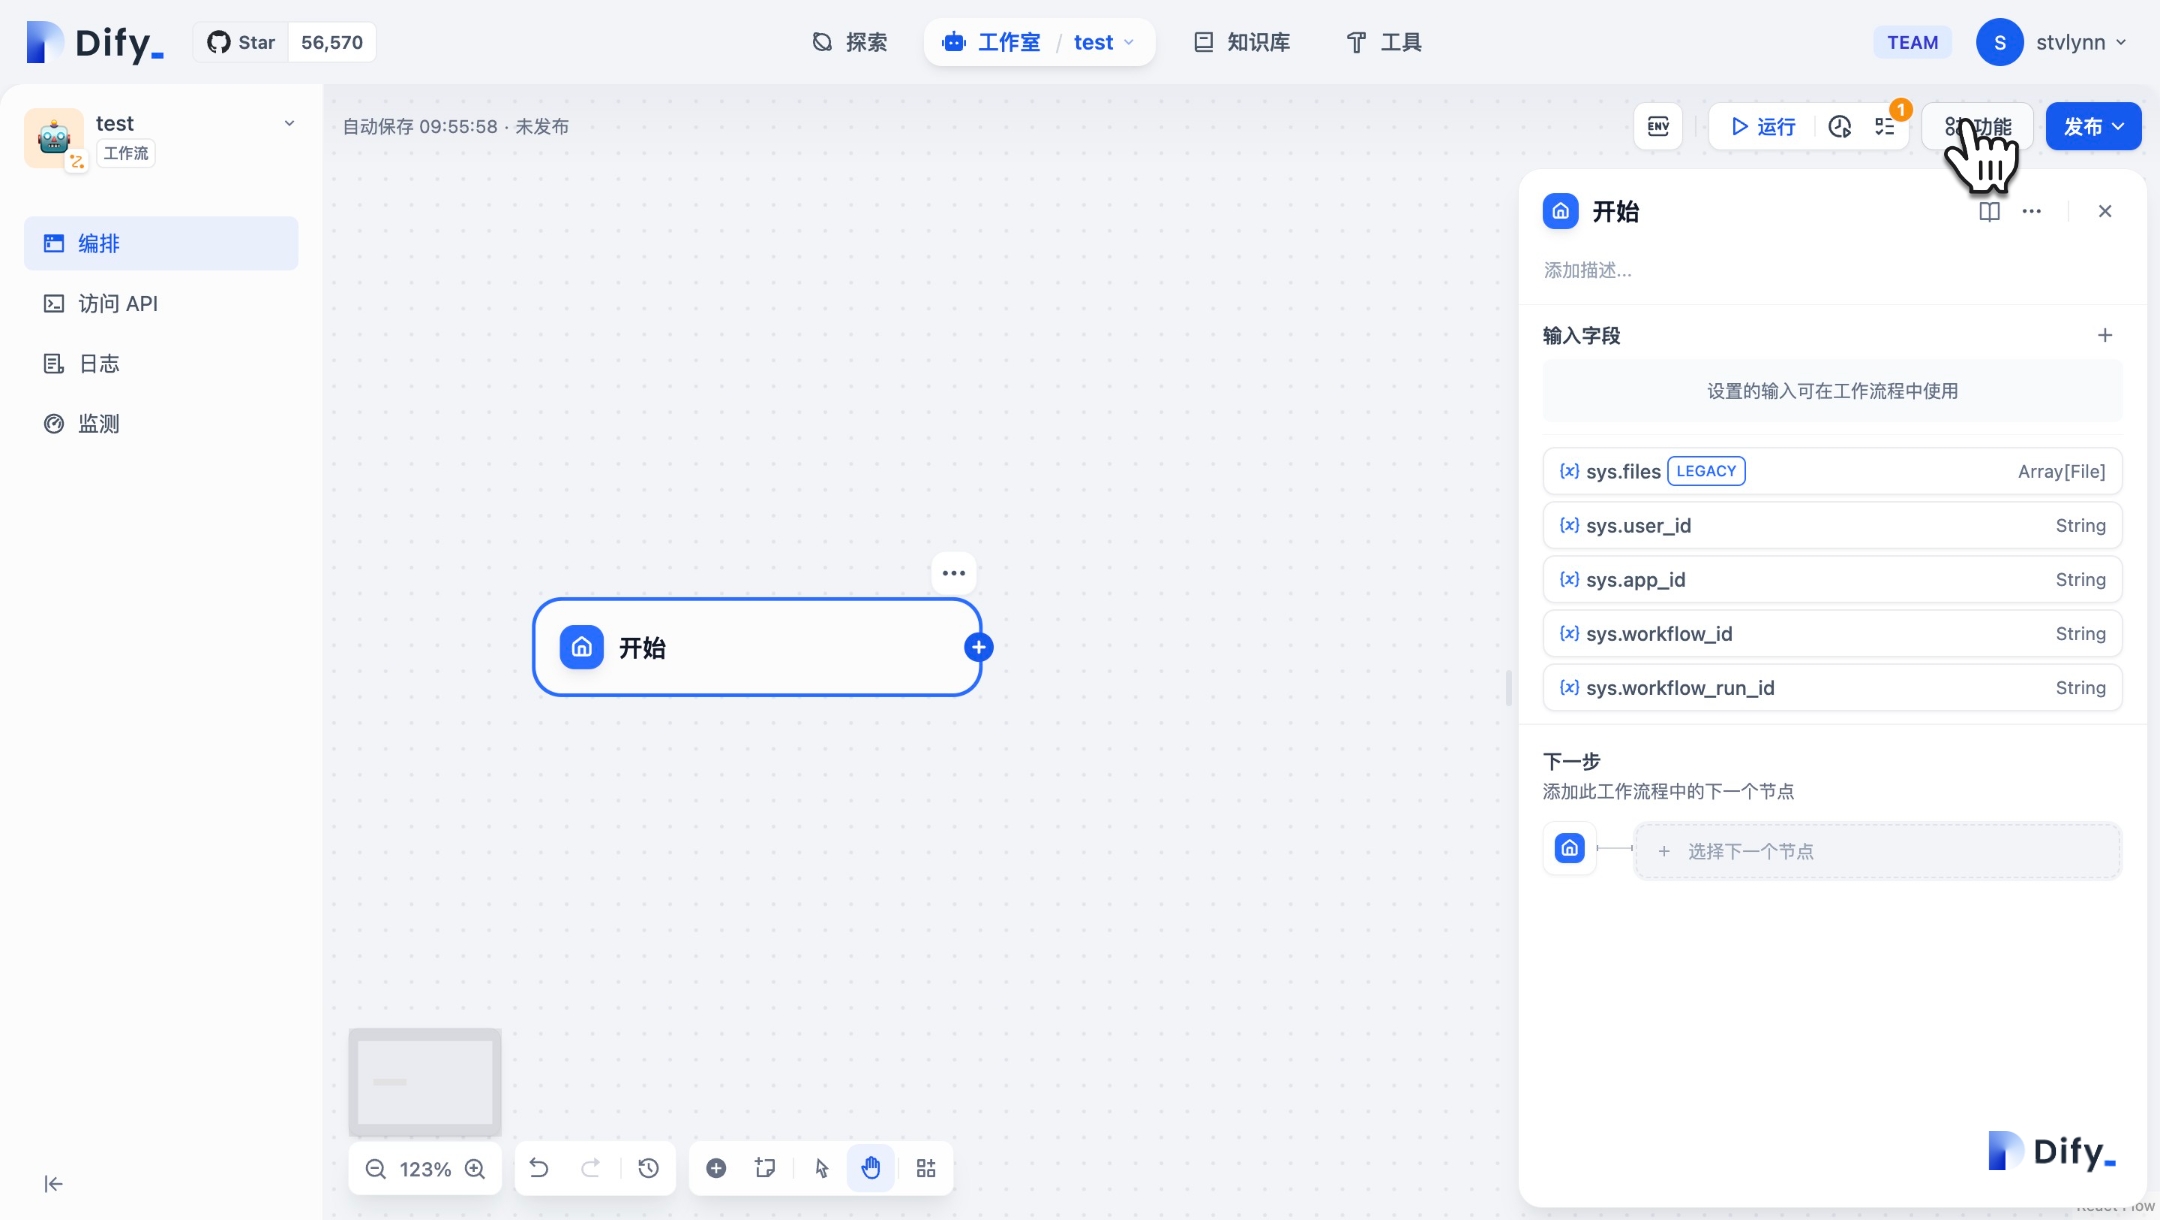This screenshot has height=1220, width=2160.
Task: Switch to pointer mode
Action: pos(822,1168)
